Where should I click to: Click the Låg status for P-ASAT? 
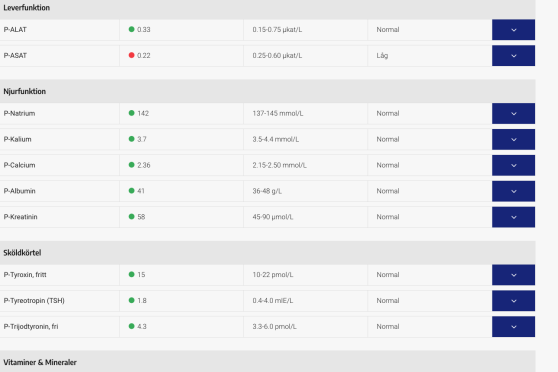click(382, 56)
